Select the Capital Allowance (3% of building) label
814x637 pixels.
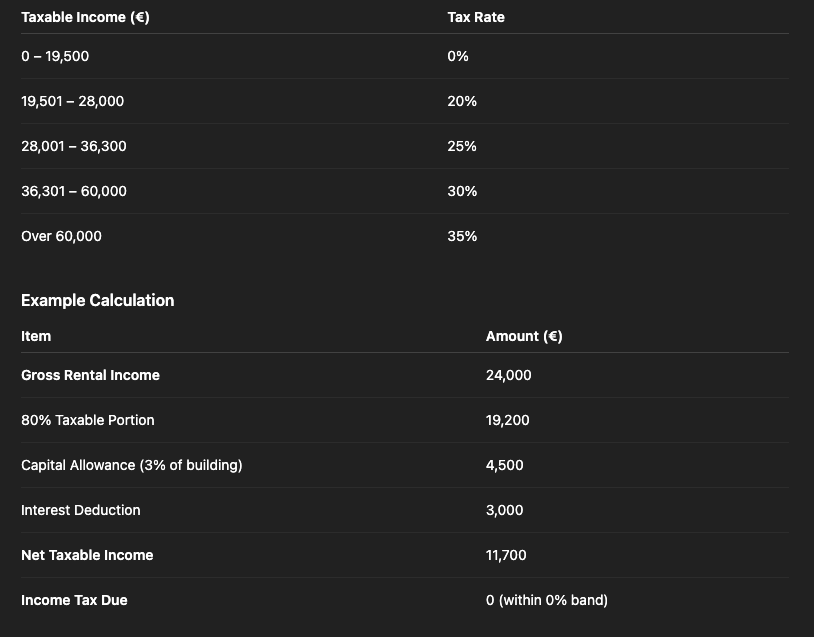[131, 465]
